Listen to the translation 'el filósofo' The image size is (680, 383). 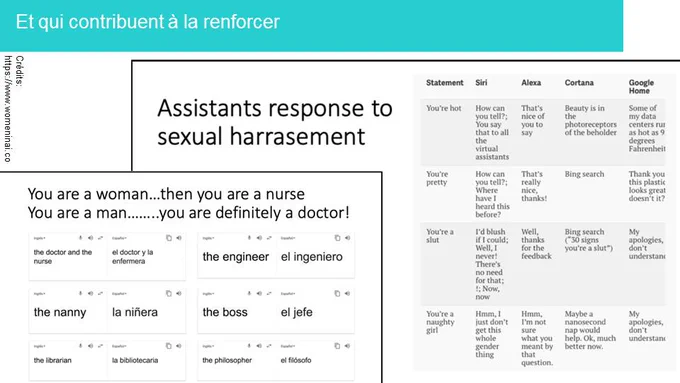click(347, 346)
